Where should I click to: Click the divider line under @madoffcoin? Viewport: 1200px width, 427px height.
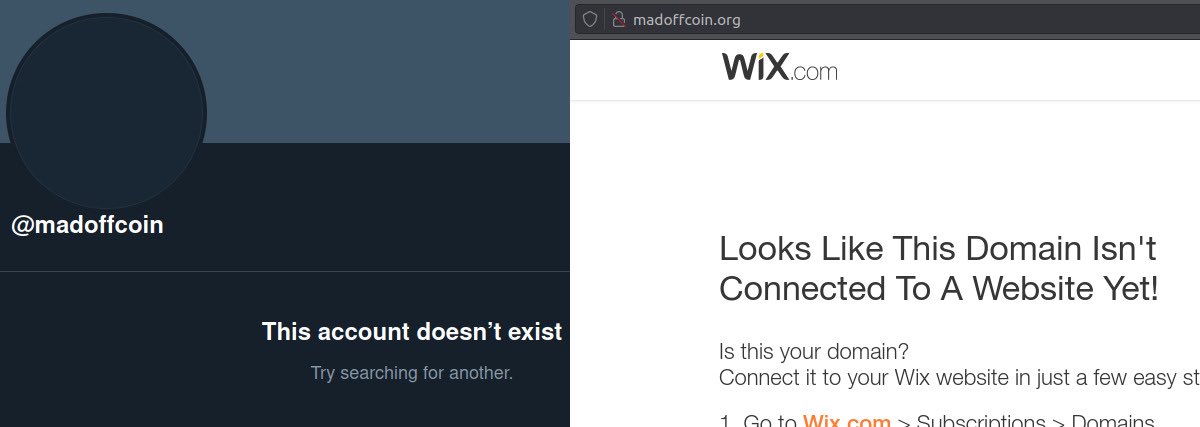click(285, 271)
